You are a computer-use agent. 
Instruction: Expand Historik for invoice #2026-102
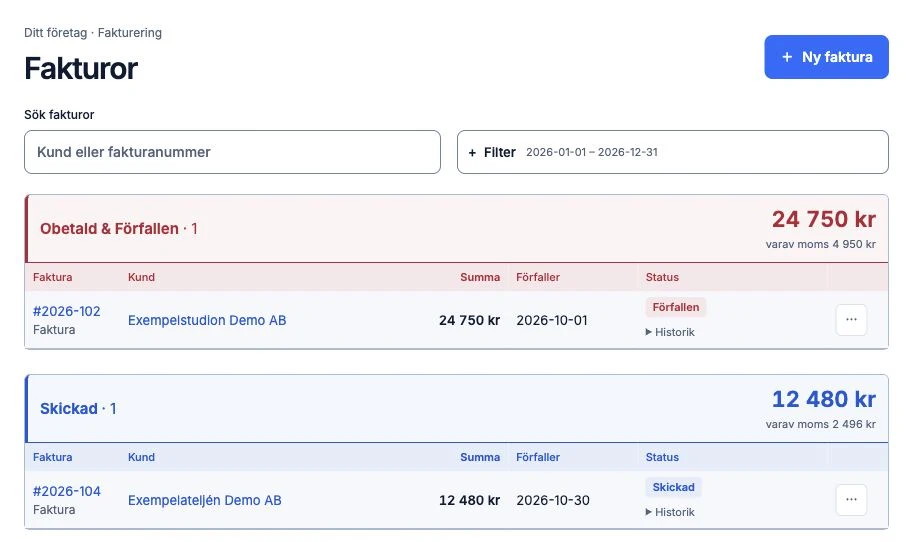[670, 332]
